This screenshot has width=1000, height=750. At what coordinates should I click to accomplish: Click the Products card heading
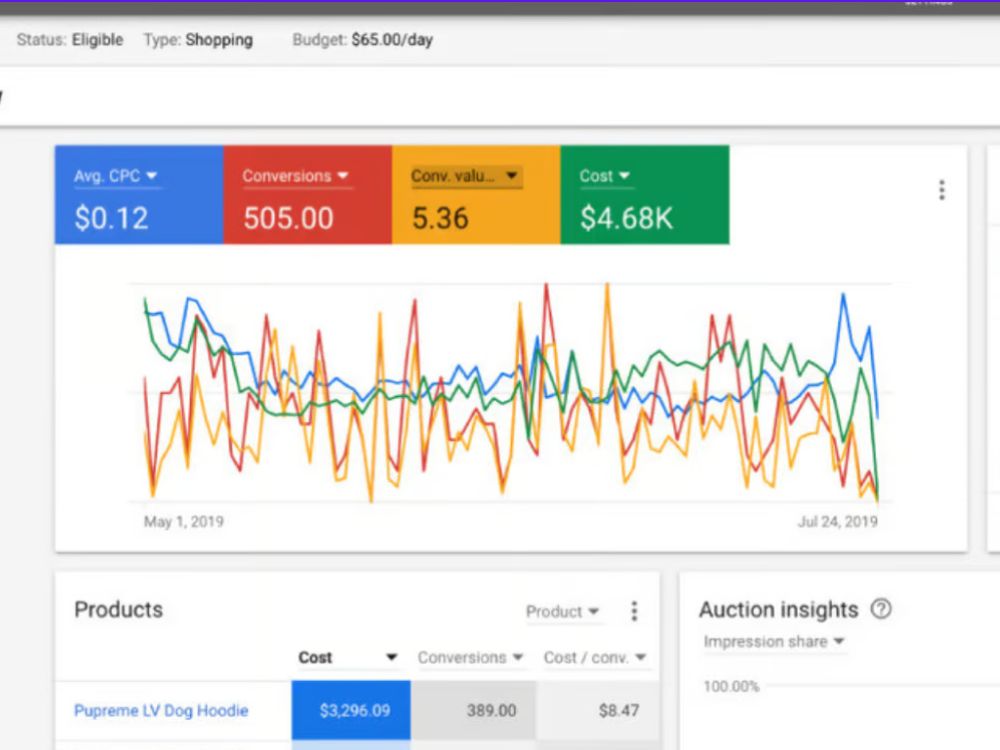[119, 610]
